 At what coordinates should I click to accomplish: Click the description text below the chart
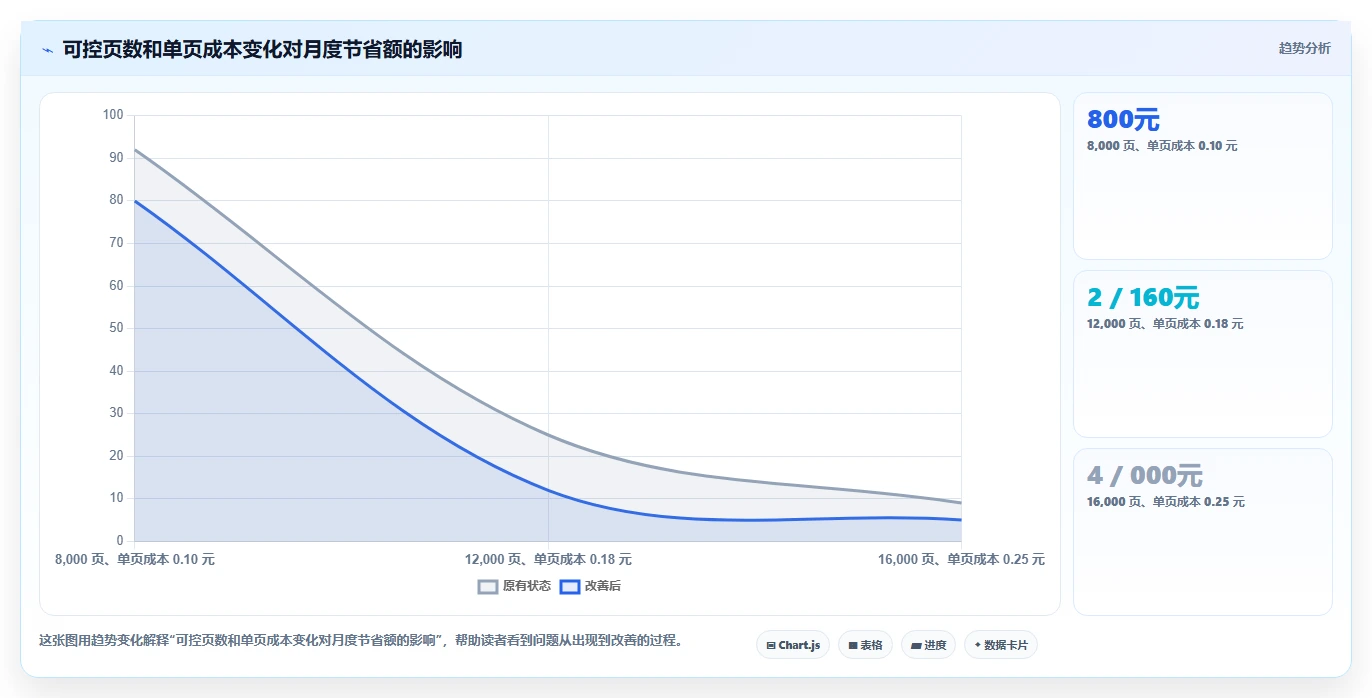coord(363,641)
